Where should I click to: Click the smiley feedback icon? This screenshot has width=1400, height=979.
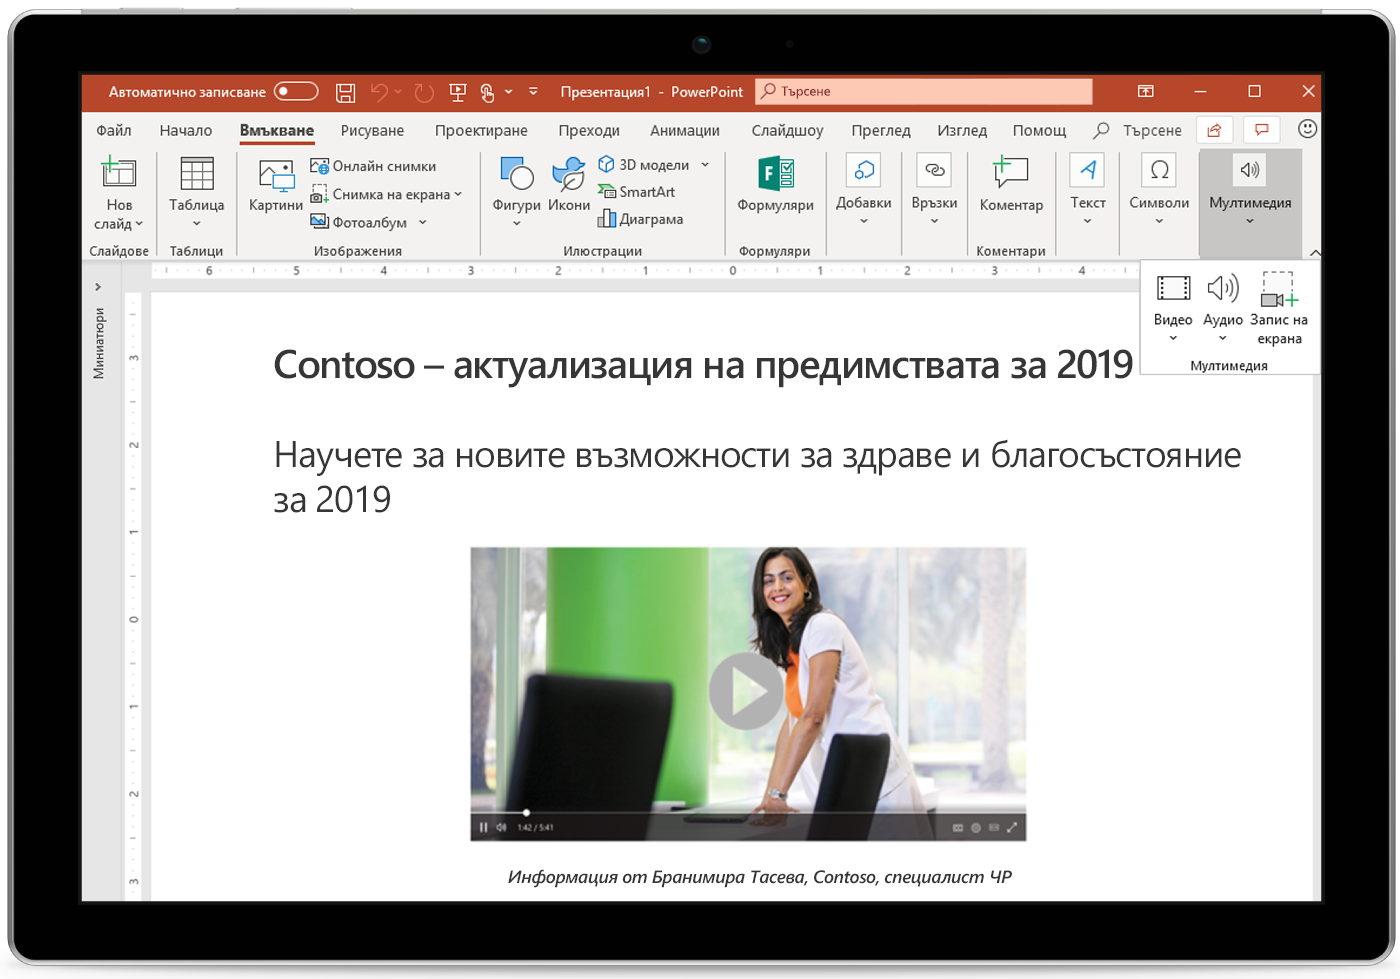click(x=1307, y=129)
